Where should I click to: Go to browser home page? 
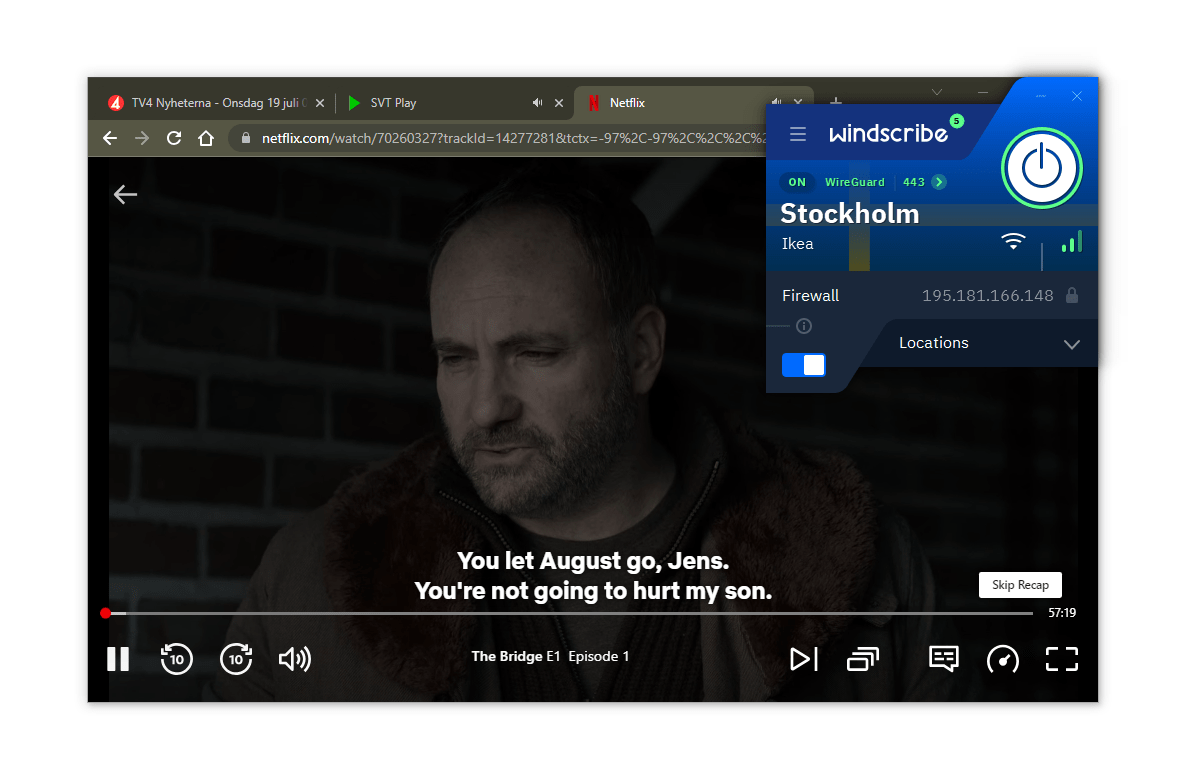pos(206,138)
